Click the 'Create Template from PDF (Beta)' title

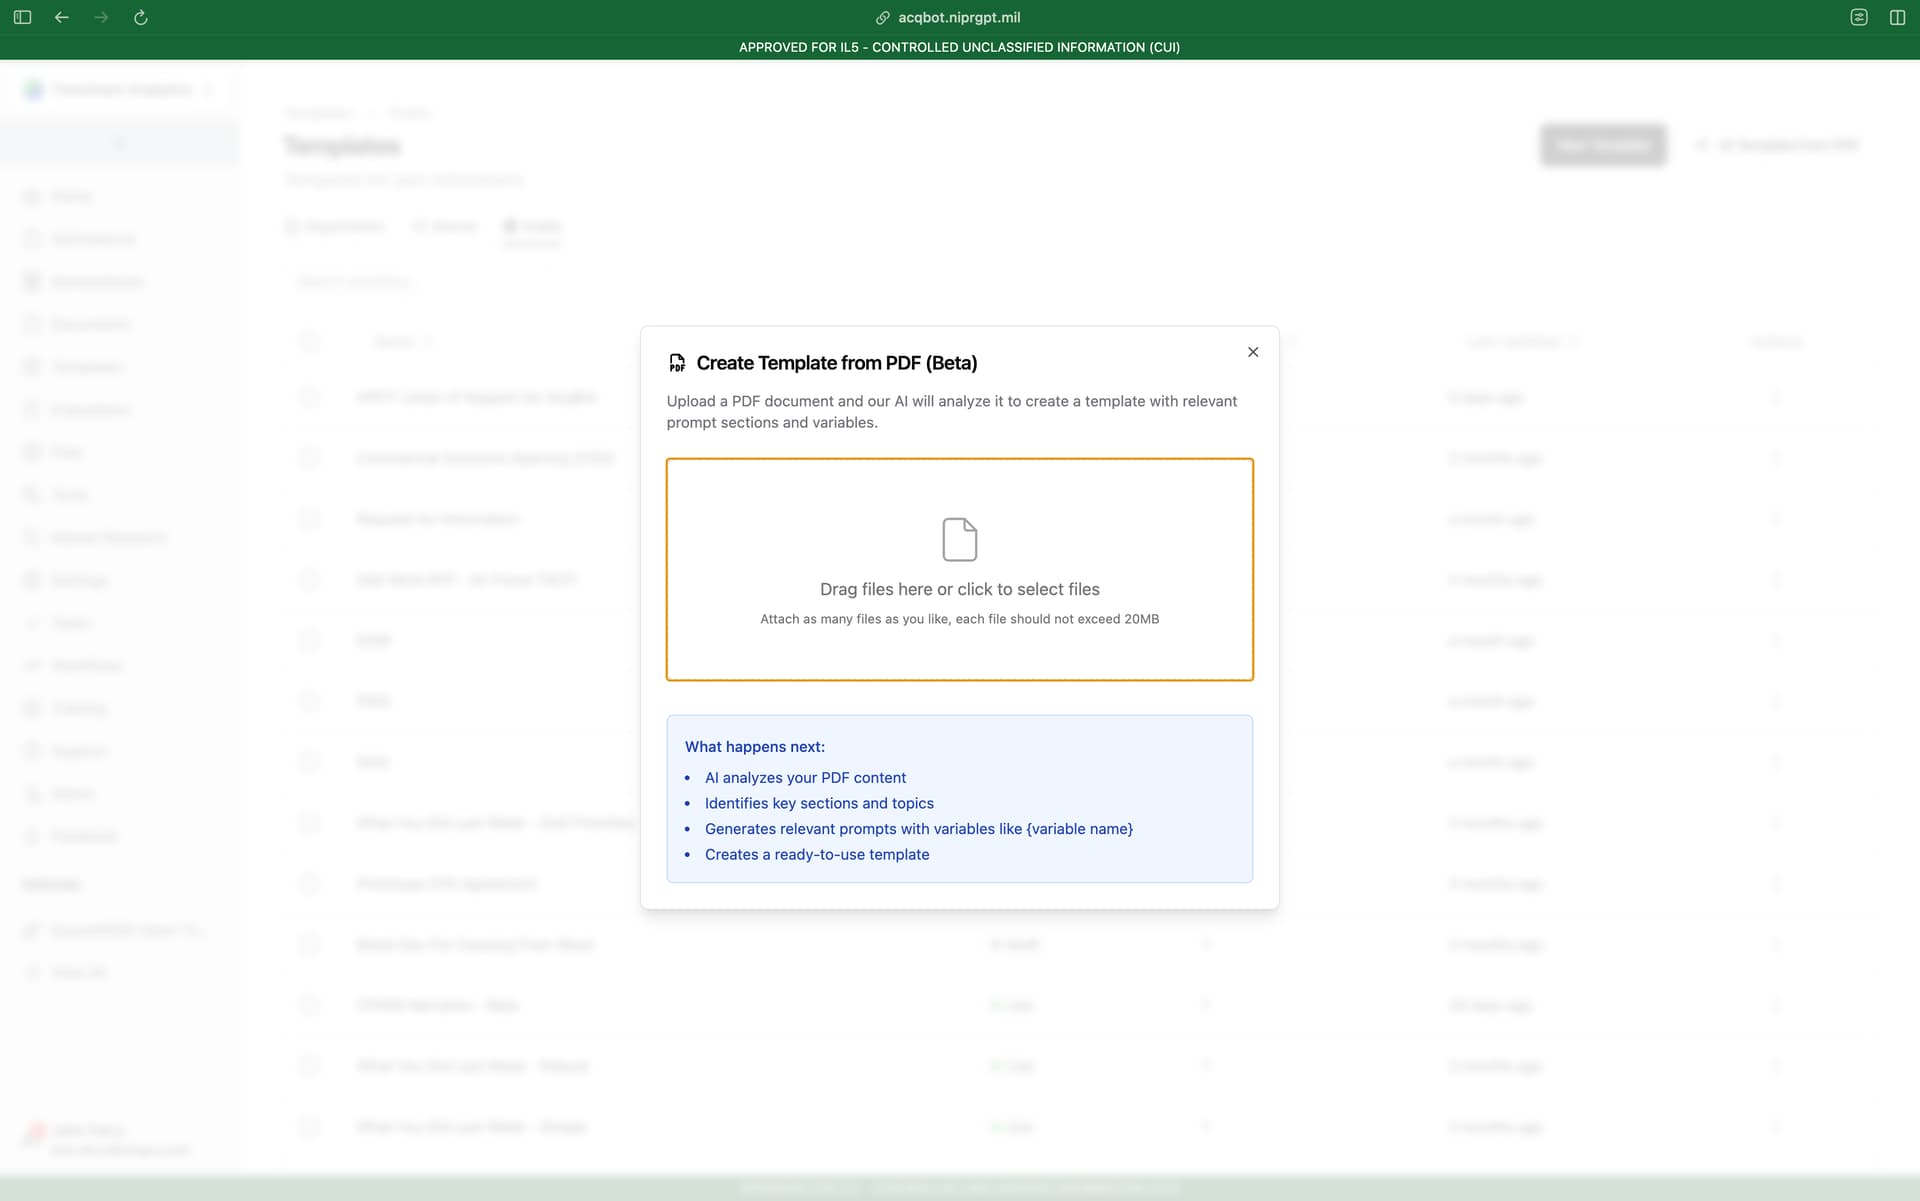837,363
